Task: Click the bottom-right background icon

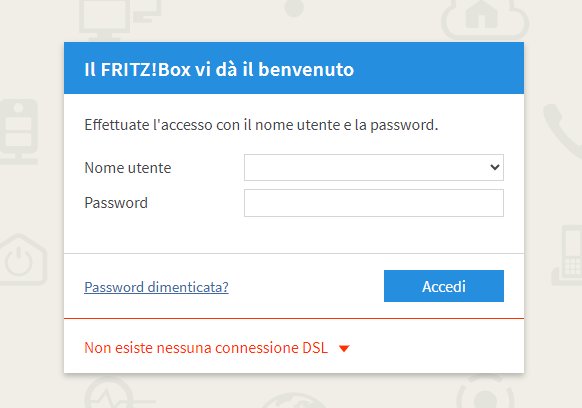Action: [x=485, y=392]
